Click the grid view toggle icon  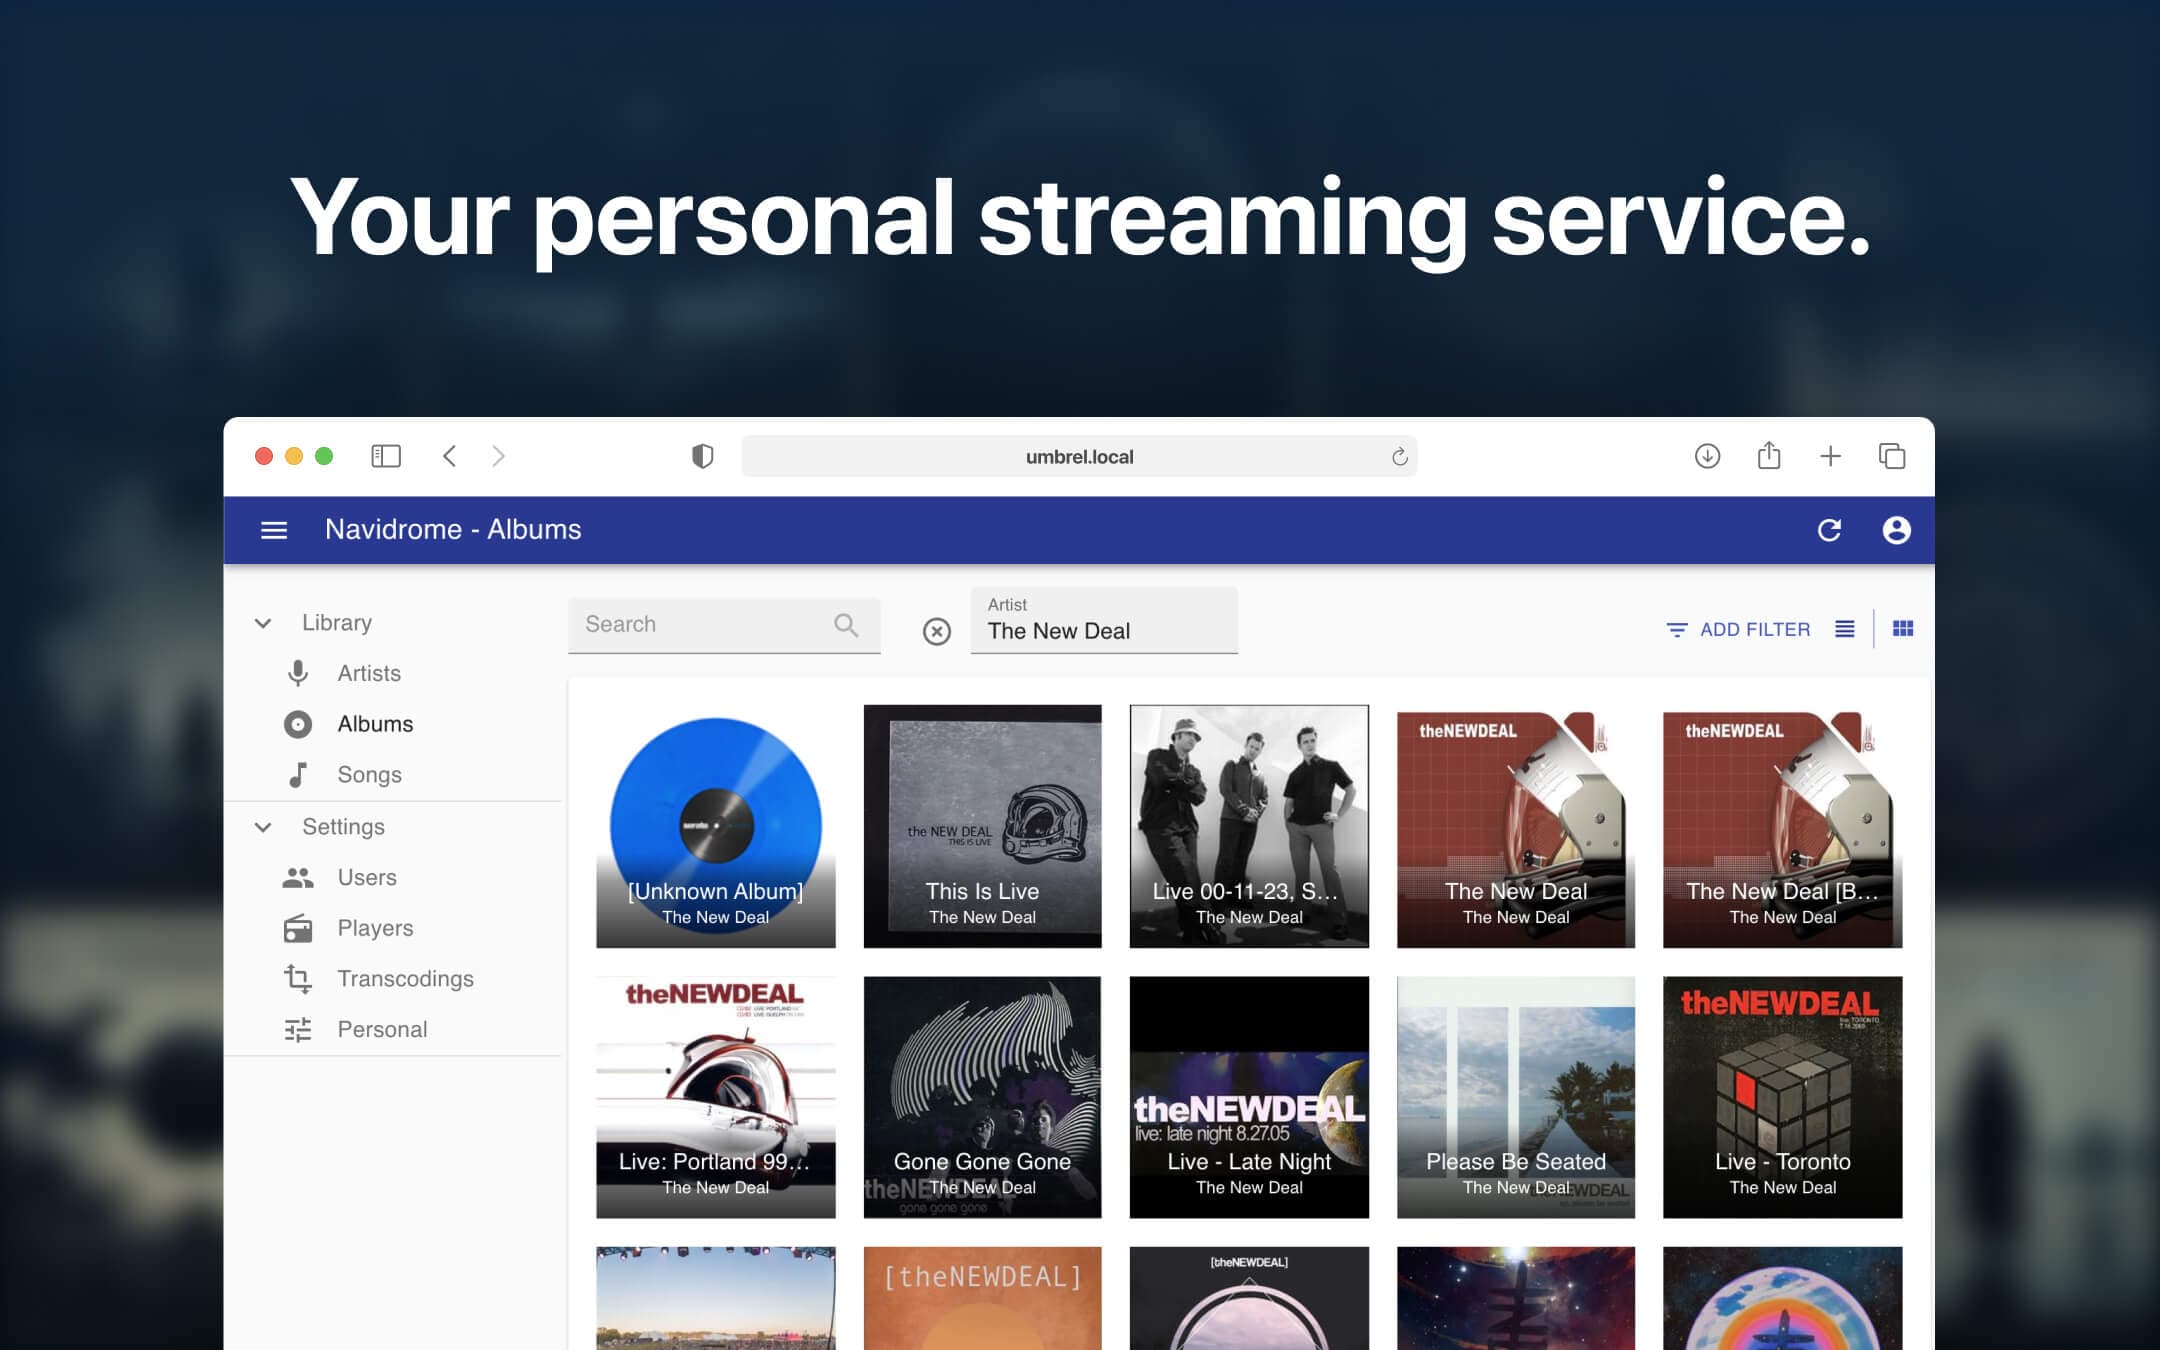click(1903, 628)
